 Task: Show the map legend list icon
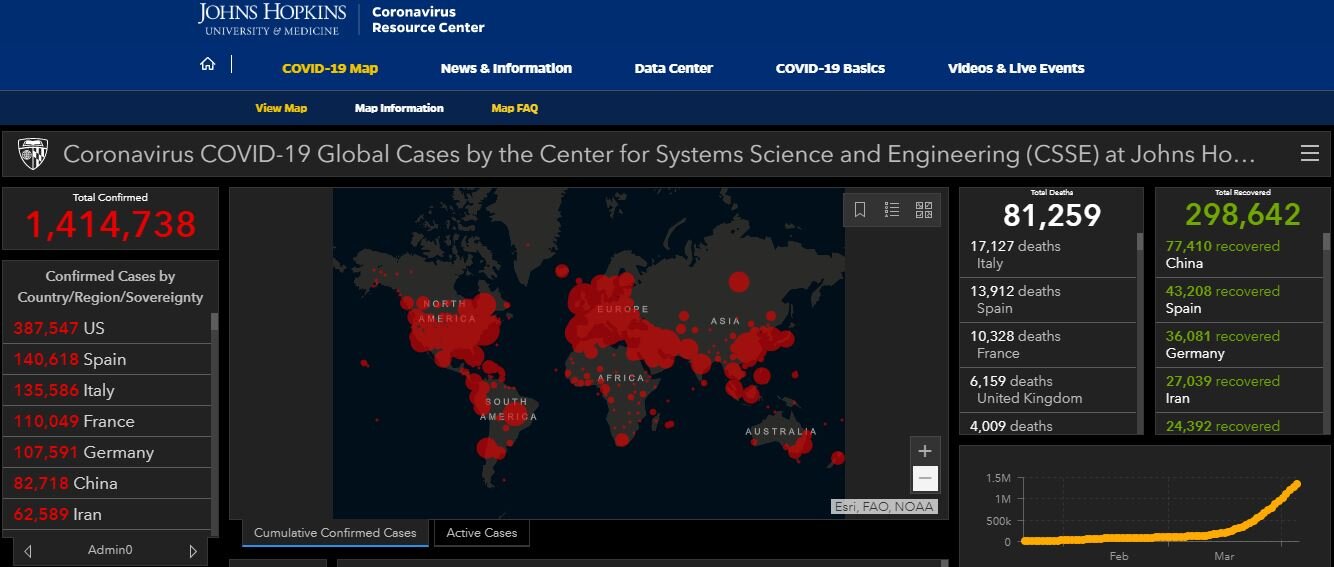pos(892,210)
